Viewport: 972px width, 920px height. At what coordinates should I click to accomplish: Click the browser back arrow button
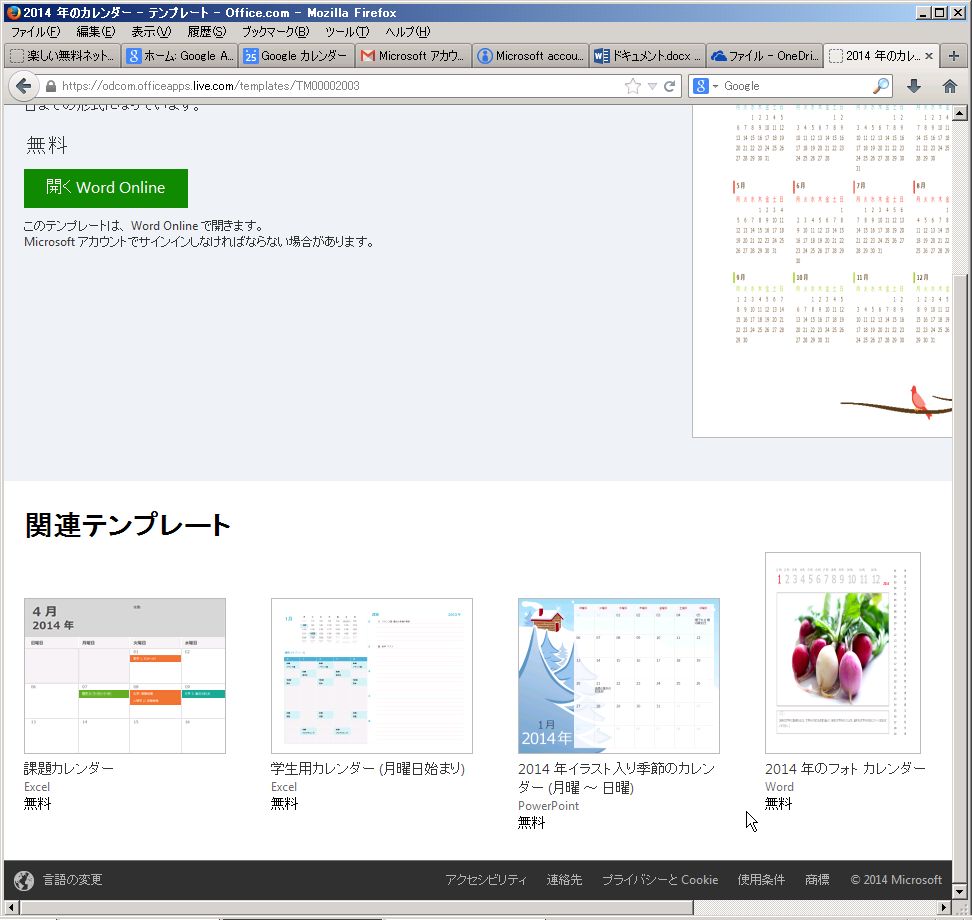click(23, 86)
